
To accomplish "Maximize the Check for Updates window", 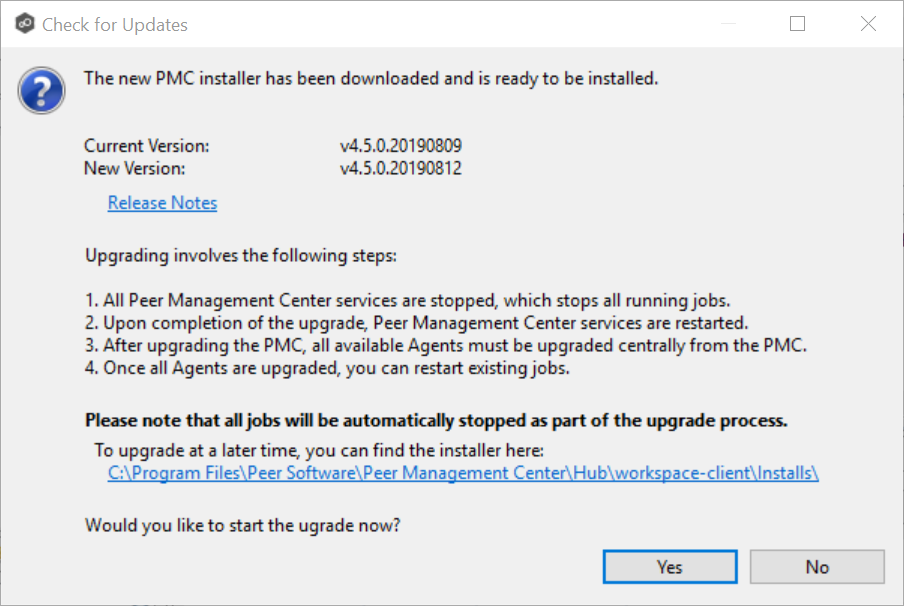I will click(797, 24).
